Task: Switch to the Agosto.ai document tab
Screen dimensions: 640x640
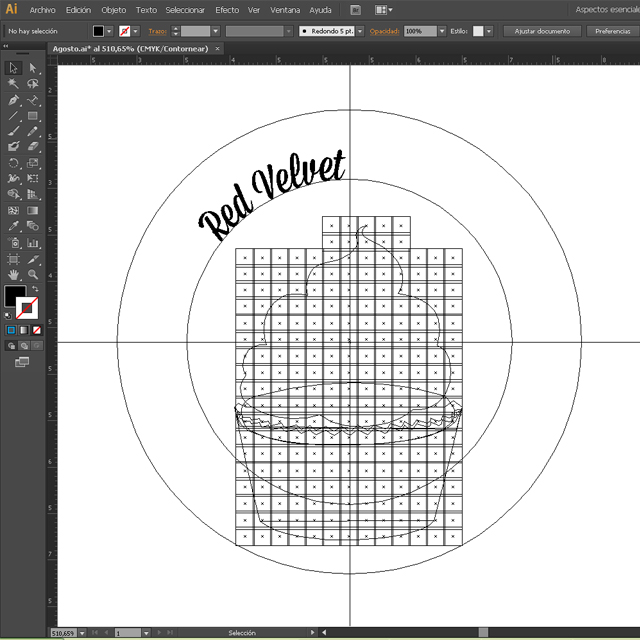Action: coord(130,49)
